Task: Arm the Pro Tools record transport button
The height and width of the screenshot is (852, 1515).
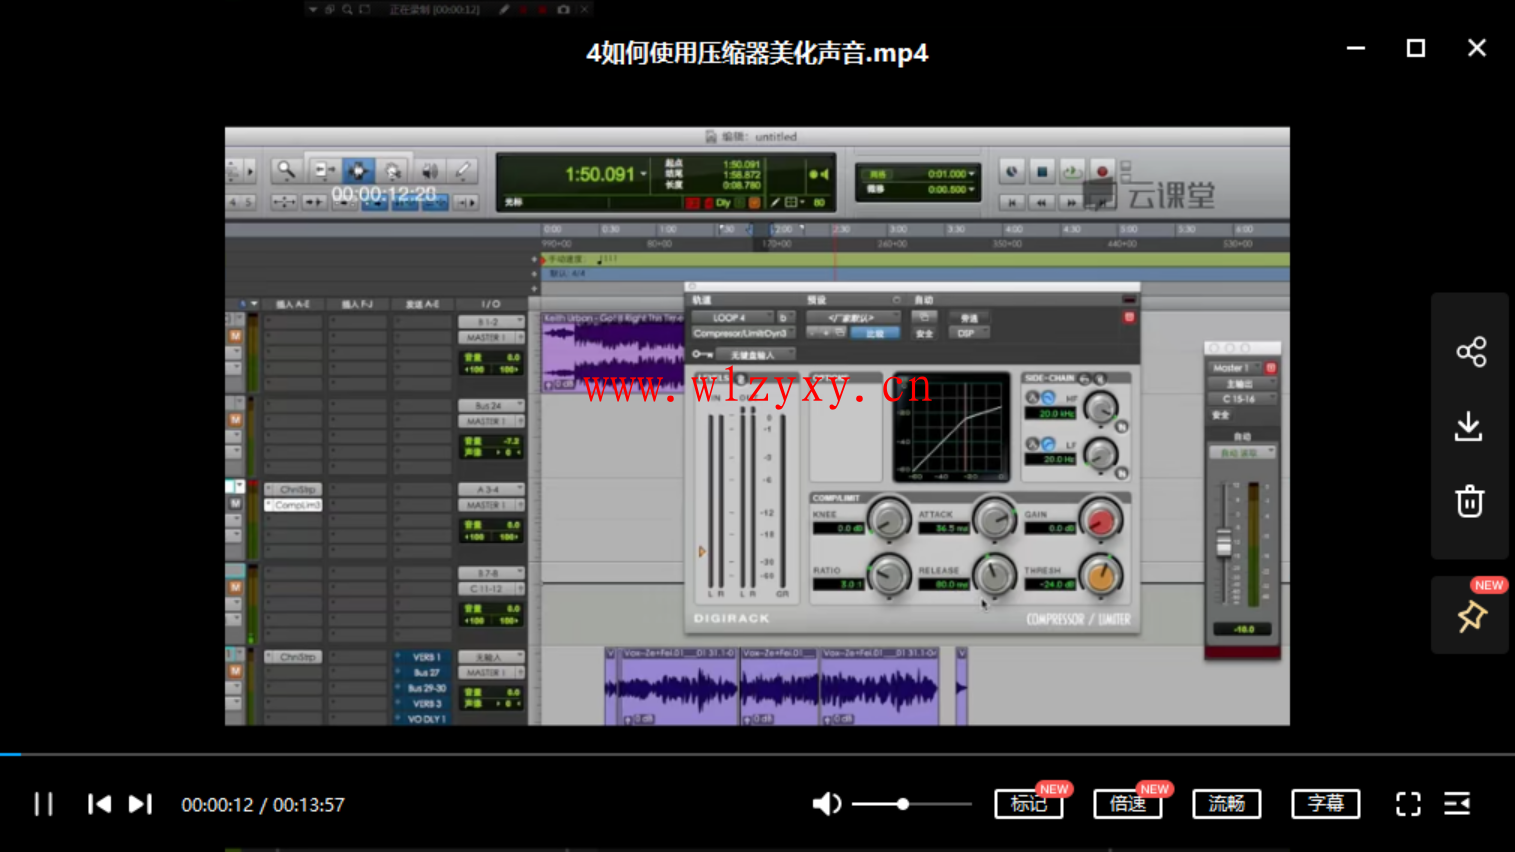Action: (x=1102, y=172)
